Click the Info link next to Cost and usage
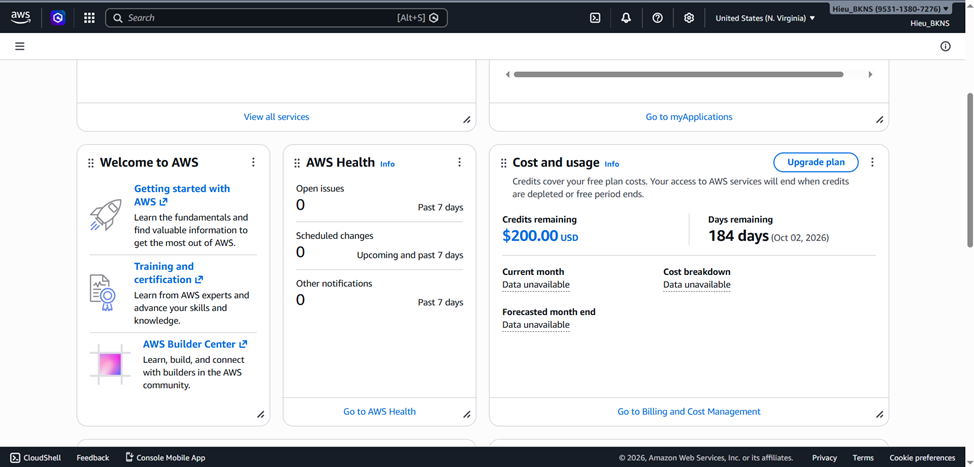This screenshot has height=467, width=974. (612, 164)
